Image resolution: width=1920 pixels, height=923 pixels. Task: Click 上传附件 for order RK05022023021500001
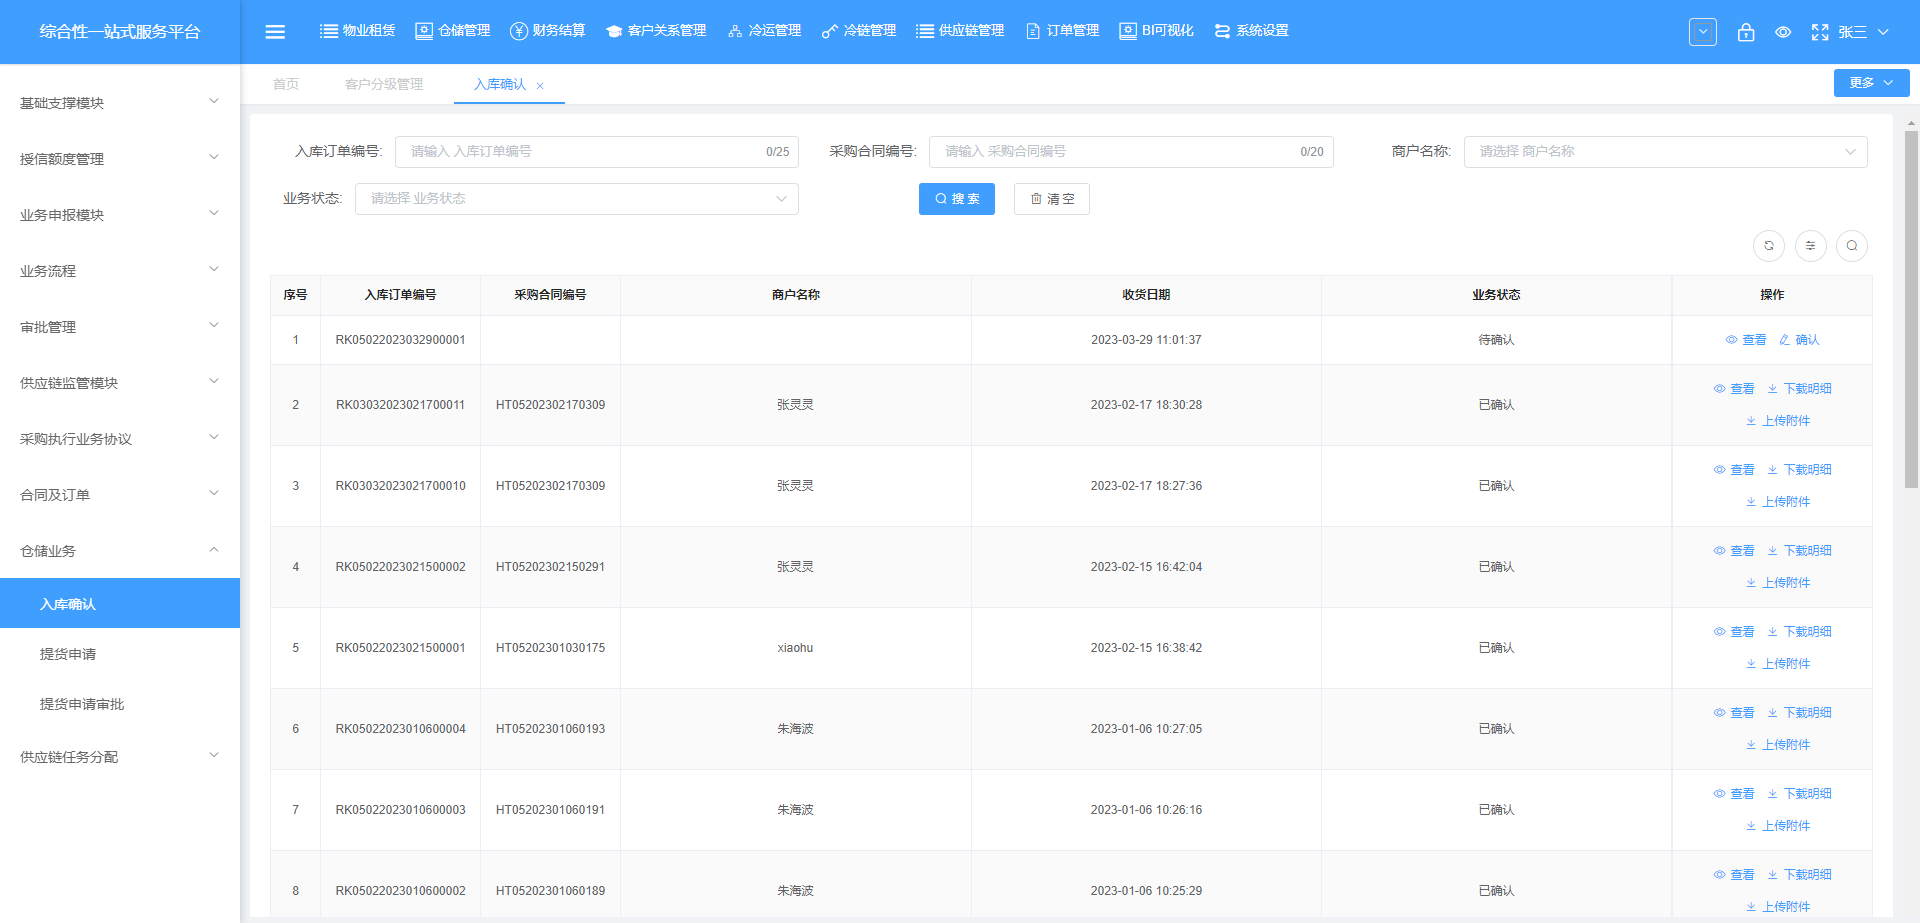click(x=1778, y=664)
